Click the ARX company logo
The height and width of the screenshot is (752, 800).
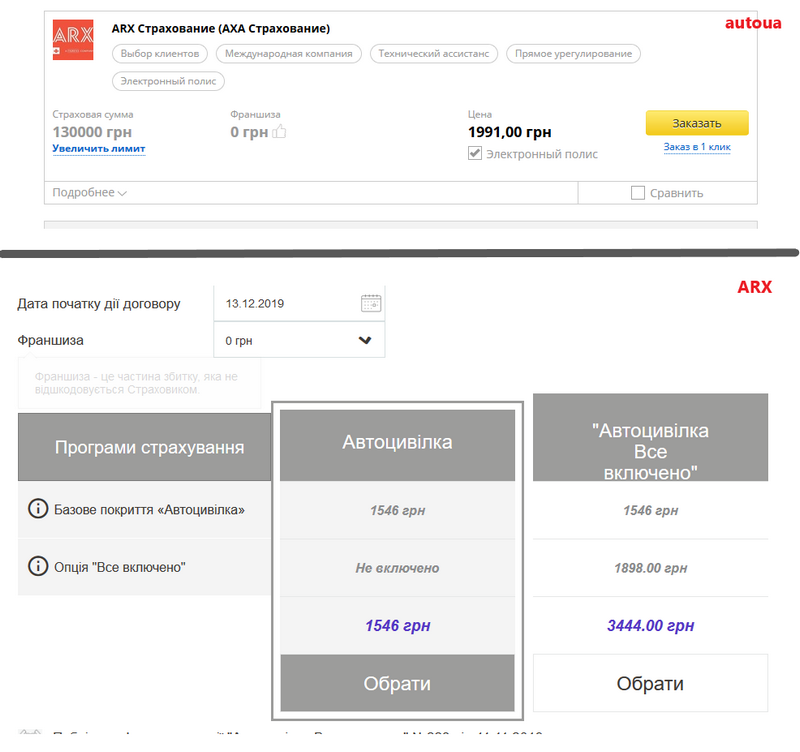(72, 40)
